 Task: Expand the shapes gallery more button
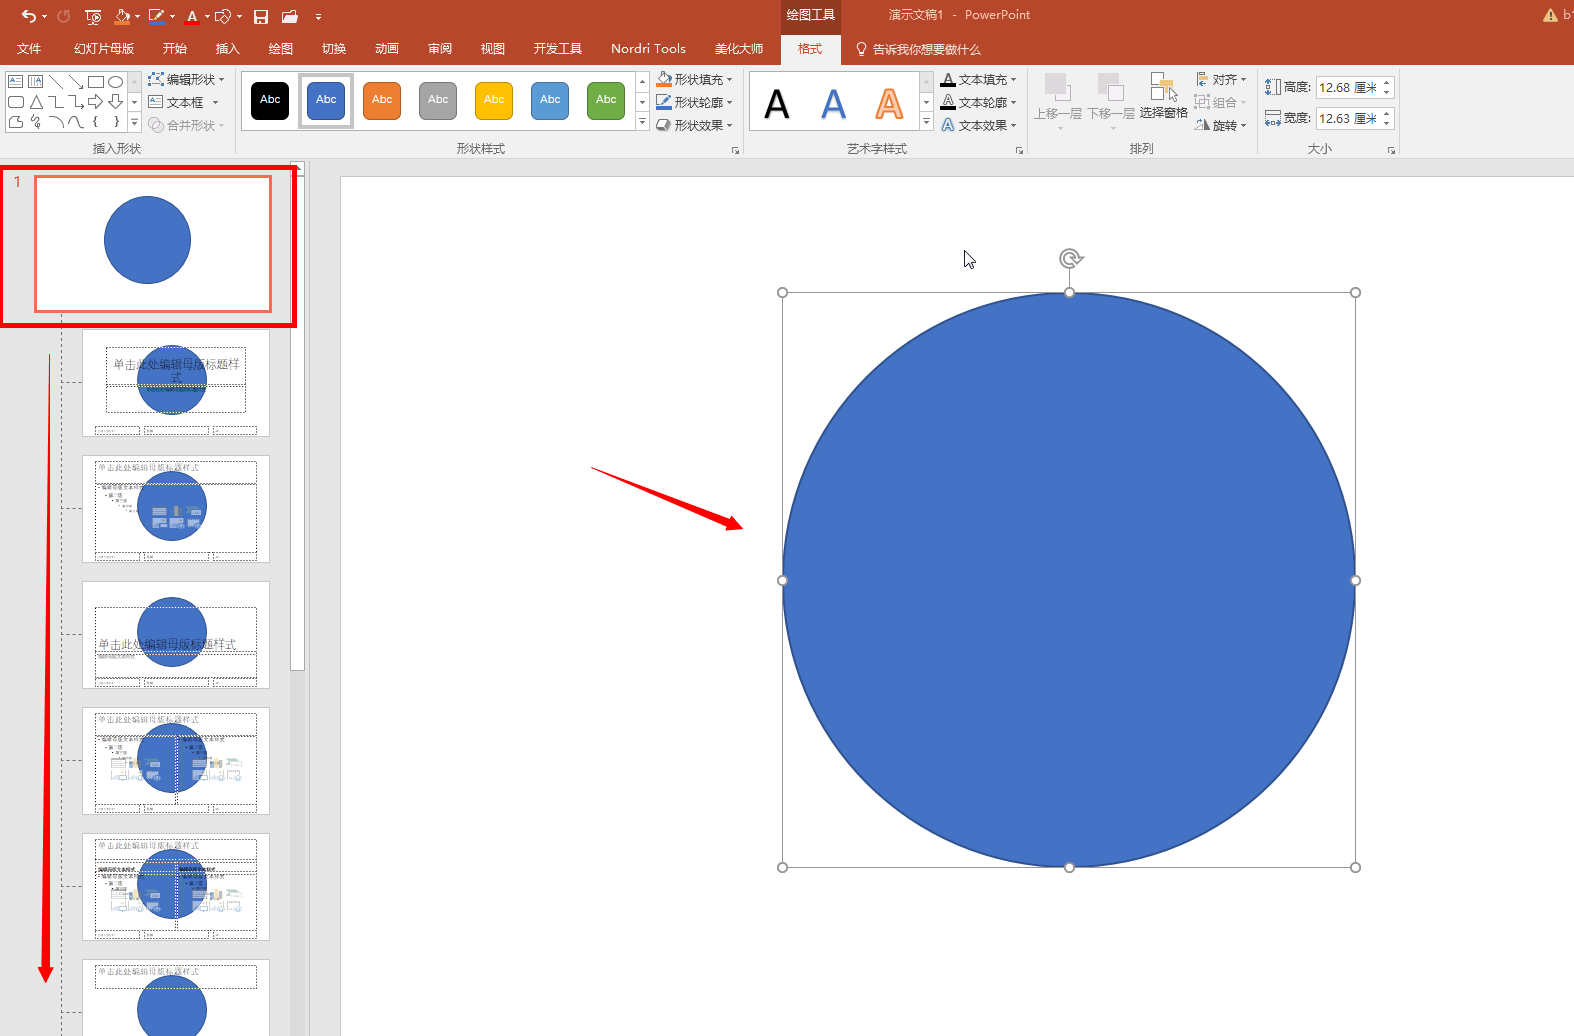tap(134, 122)
